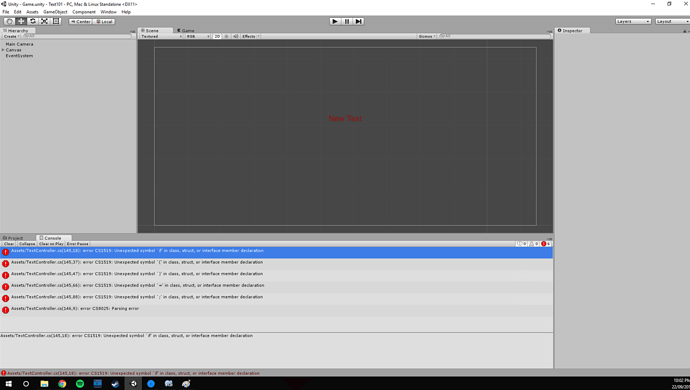Open the Textured draw mode dropdown
This screenshot has height=390, width=690.
(x=161, y=37)
